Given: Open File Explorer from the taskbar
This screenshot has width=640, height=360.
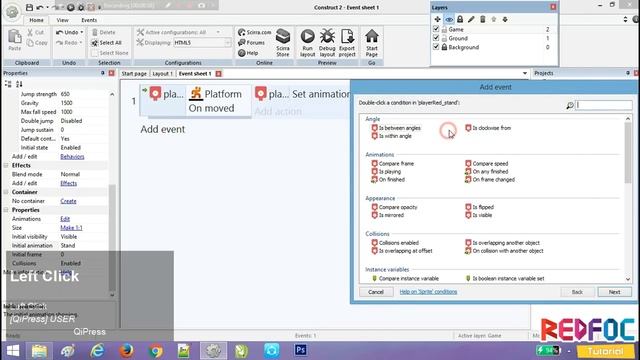Looking at the screenshot, I should pos(39,350).
